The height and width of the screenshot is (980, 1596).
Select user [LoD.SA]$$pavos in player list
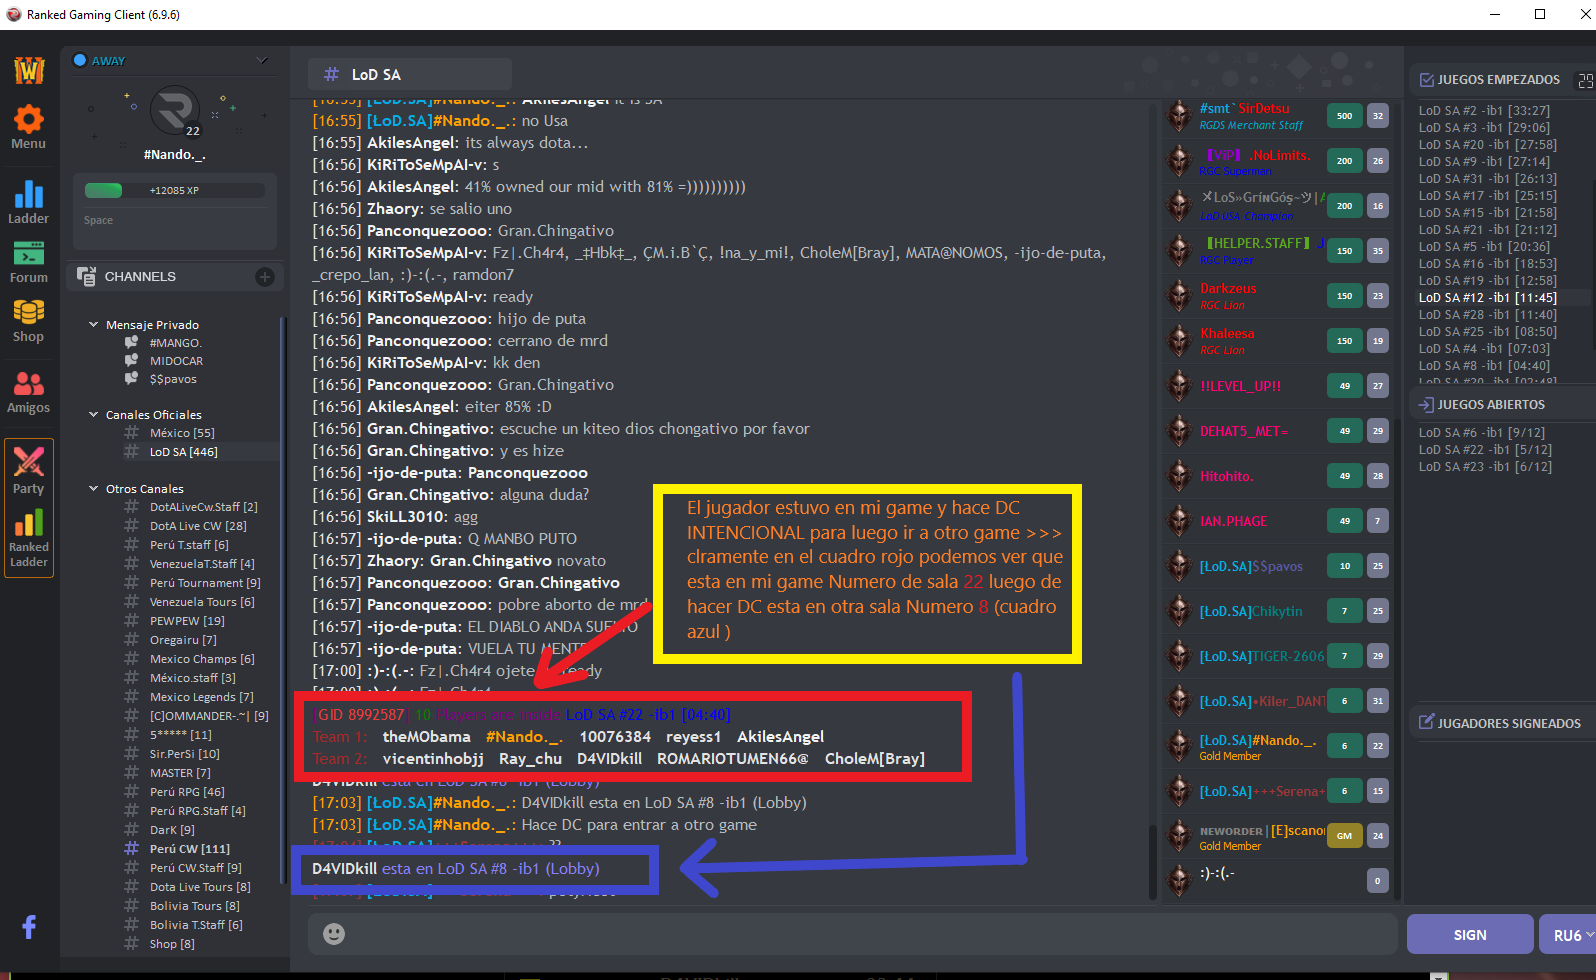(x=1251, y=567)
